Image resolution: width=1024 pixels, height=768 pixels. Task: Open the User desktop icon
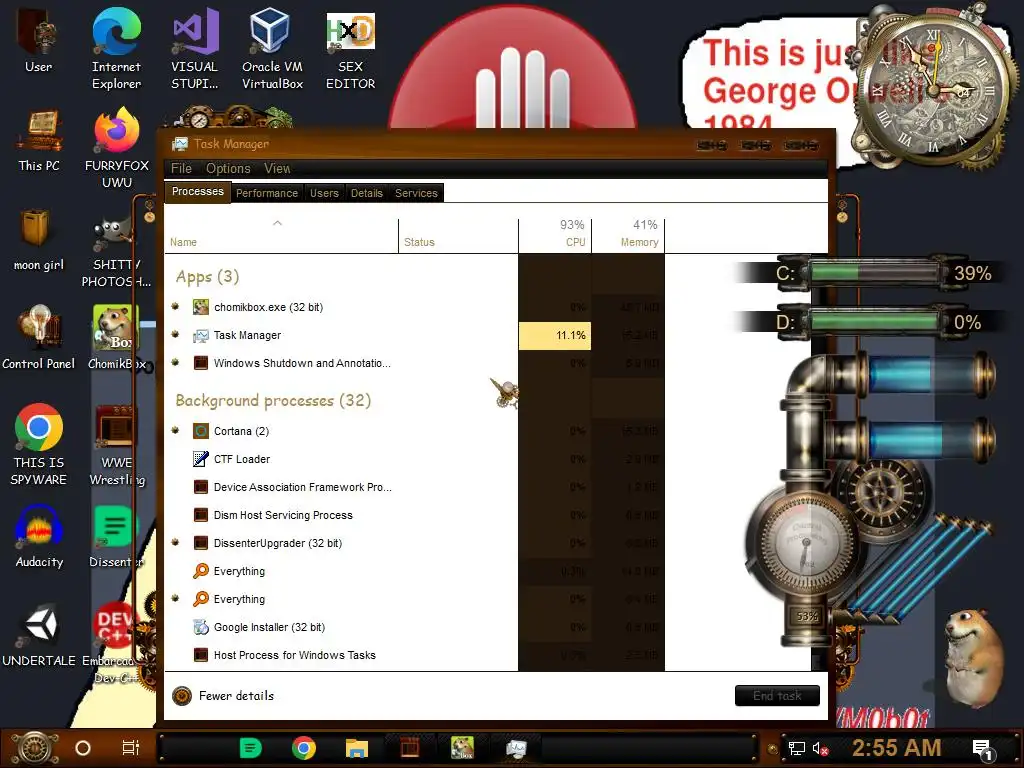(x=38, y=40)
